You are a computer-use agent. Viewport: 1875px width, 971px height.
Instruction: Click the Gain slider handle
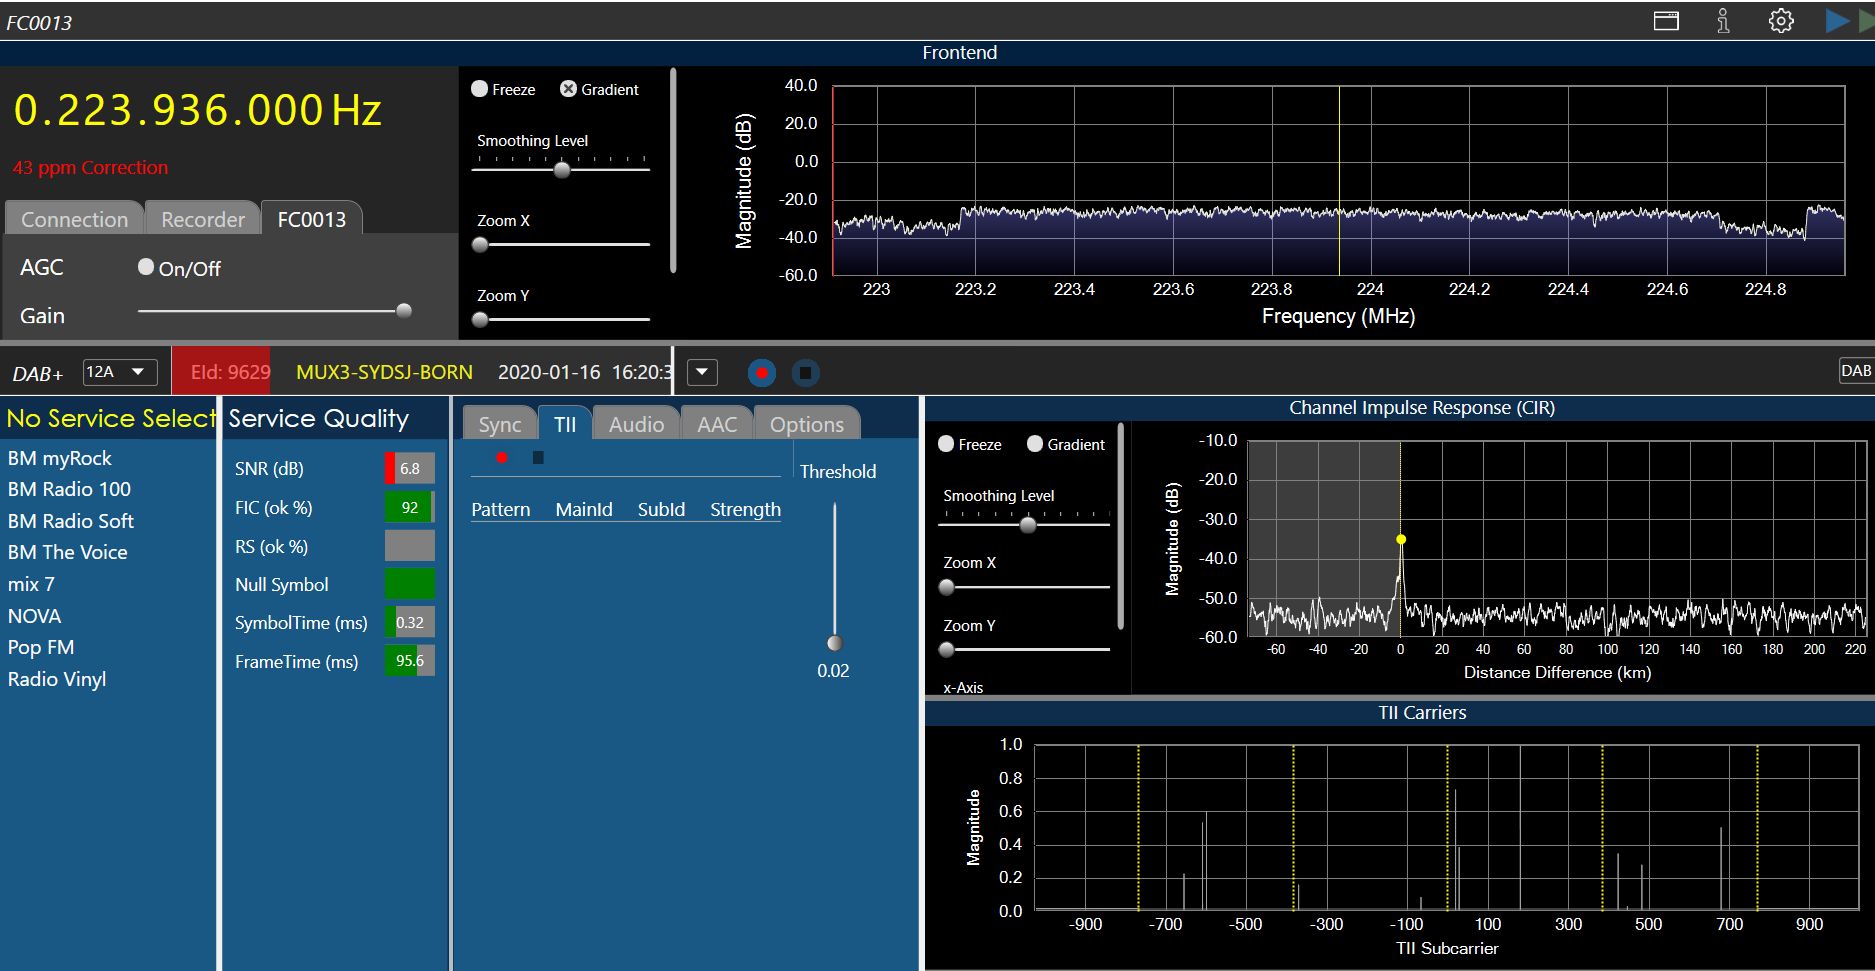tap(404, 311)
